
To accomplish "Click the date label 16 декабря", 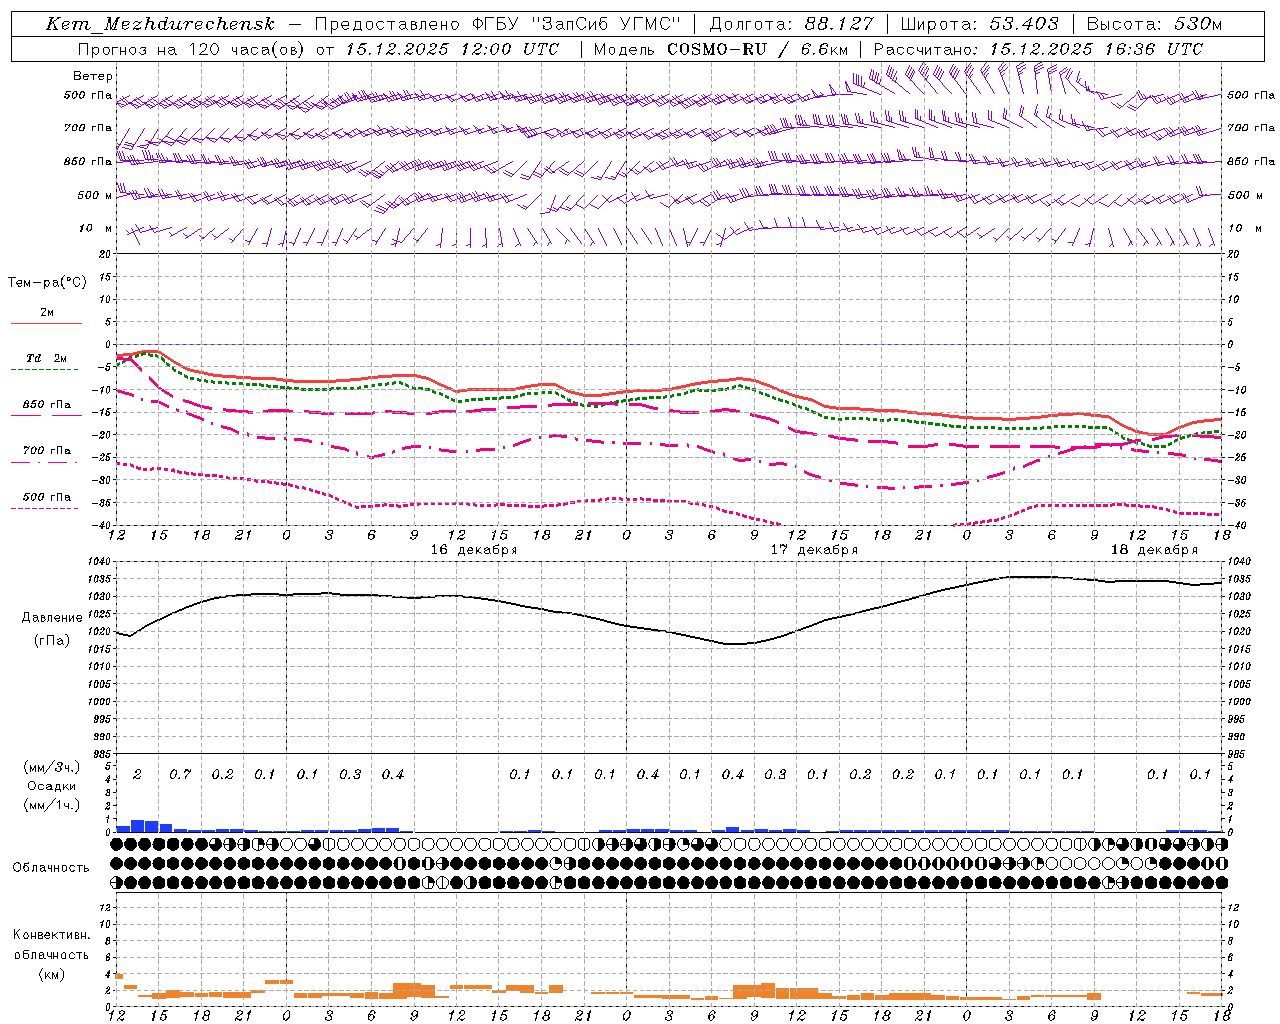I will (474, 550).
